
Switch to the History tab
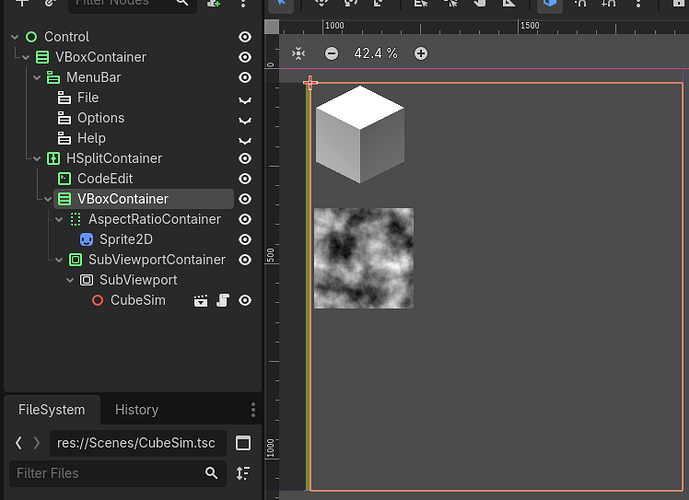[x=136, y=410]
